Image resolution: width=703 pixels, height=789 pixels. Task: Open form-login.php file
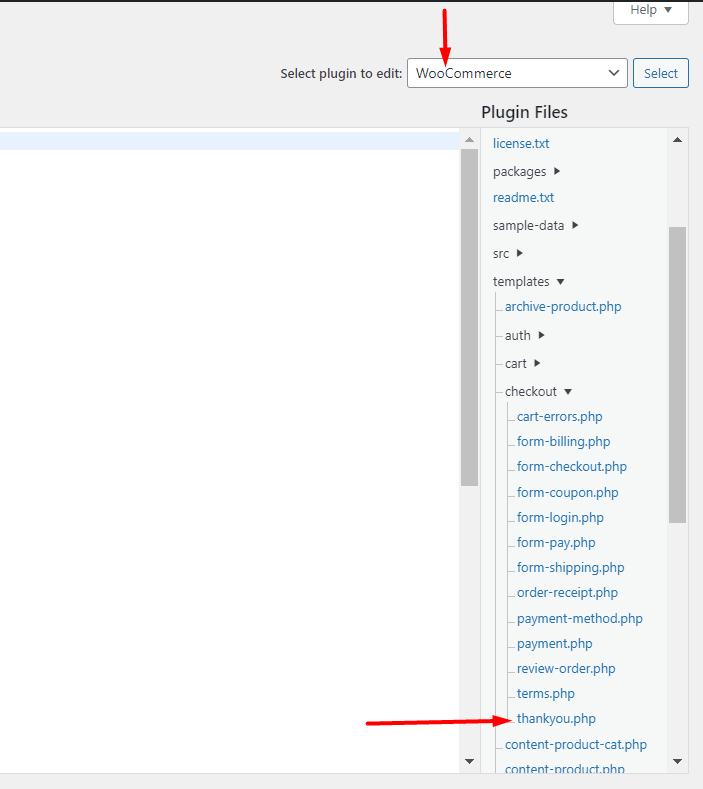tap(560, 518)
